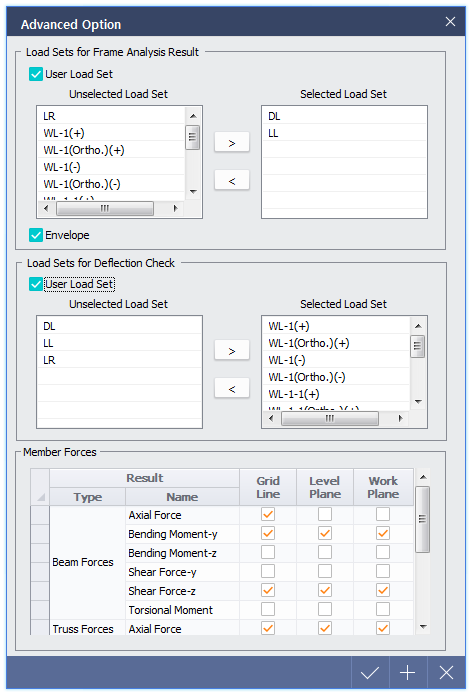Cancel with the X icon in bottom bar
Viewport: 472px width, 695px height.
coord(446,673)
